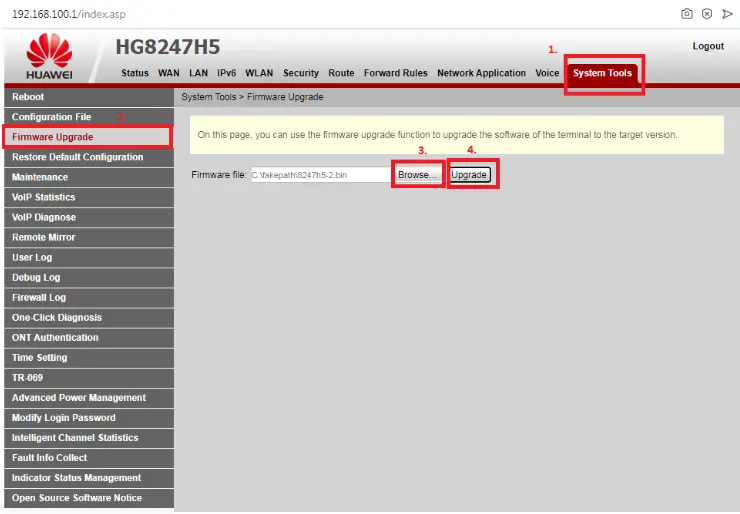
Task: Select the Security tab
Action: [x=301, y=73]
